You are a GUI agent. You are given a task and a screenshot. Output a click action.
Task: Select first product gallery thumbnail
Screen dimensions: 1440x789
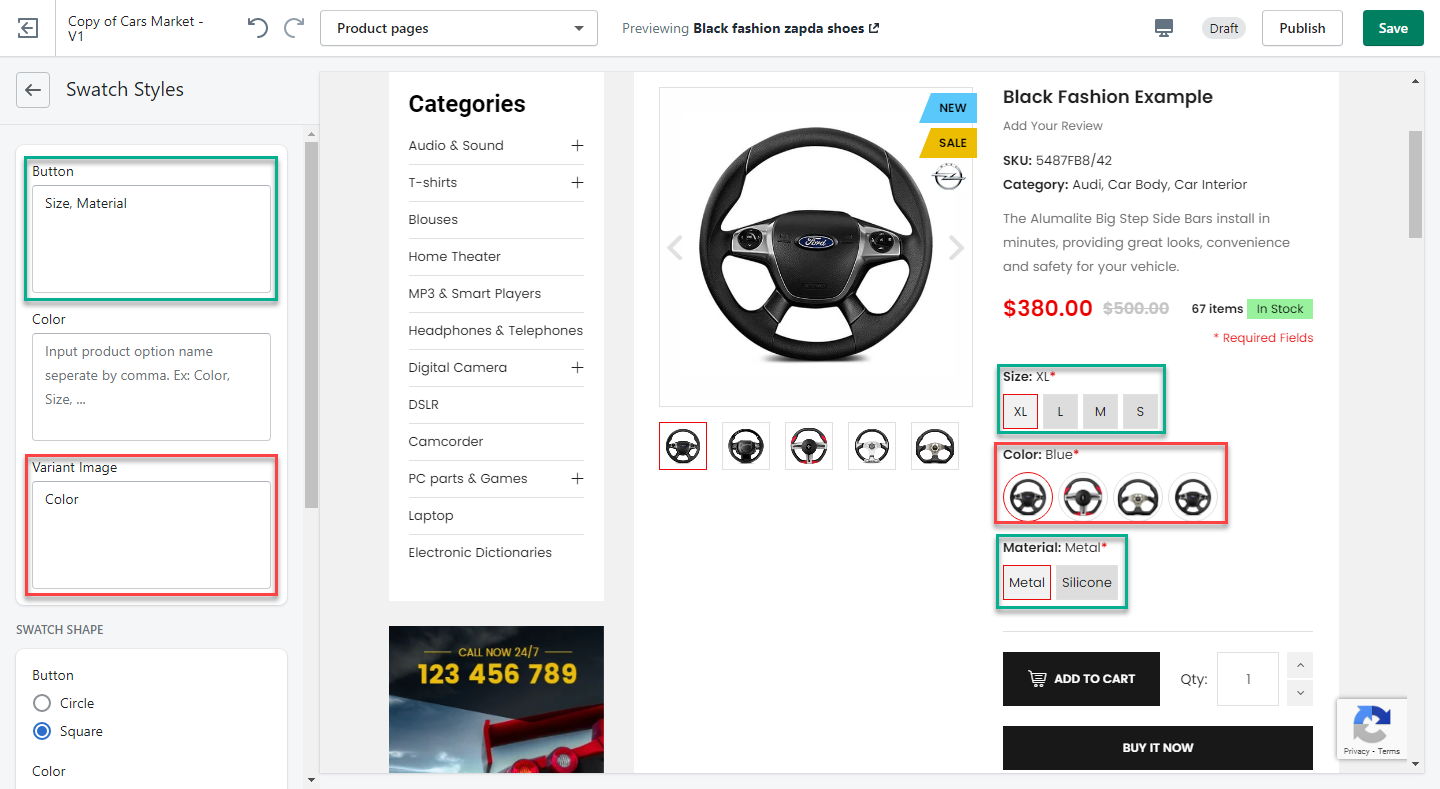(683, 446)
